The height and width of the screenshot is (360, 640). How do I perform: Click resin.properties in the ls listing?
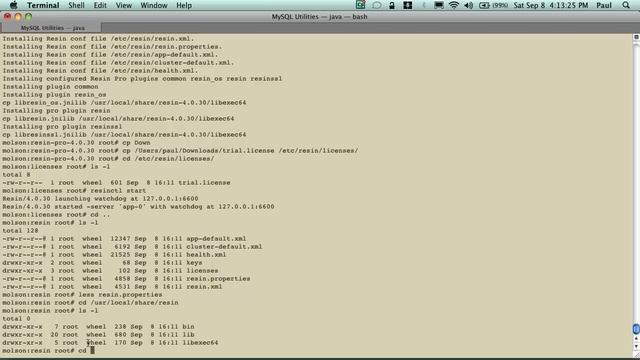pos(218,278)
